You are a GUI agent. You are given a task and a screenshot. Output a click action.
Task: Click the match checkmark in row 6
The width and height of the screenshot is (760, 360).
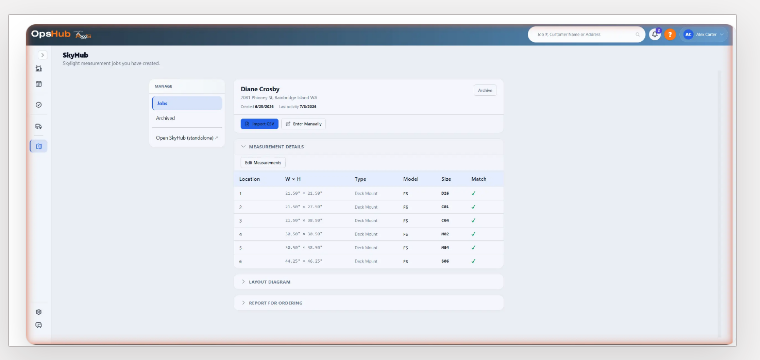coord(474,261)
